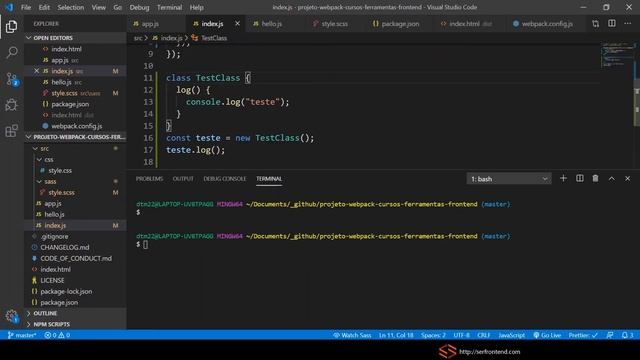The height and width of the screenshot is (360, 640).
Task: Show the Debug Console panel tab
Action: [224, 179]
